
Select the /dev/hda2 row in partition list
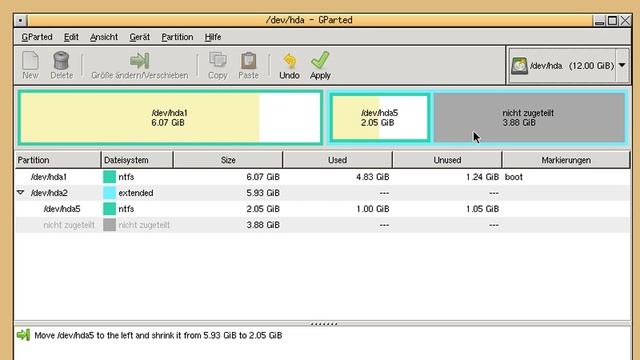coord(322,193)
